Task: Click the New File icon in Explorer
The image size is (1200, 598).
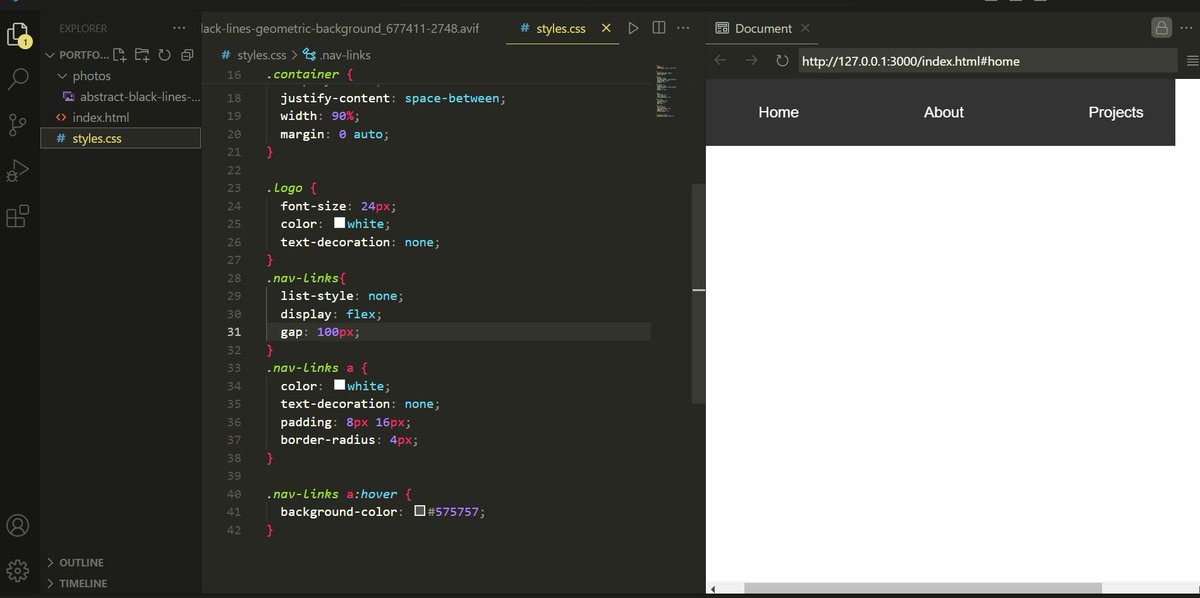Action: pos(120,55)
